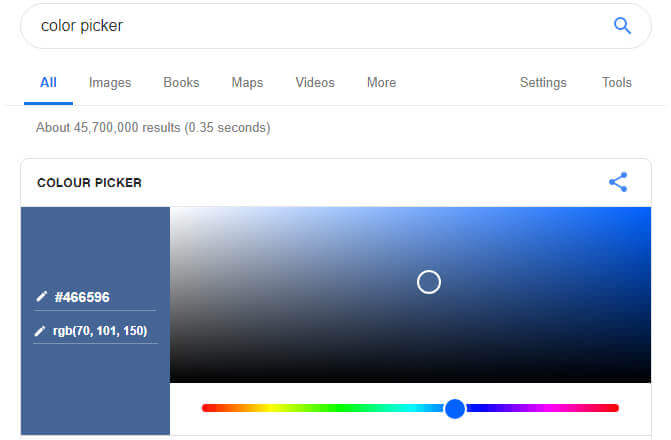671x440 pixels.
Task: Edit the rgb(70, 101, 150) value
Action: click(x=100, y=331)
